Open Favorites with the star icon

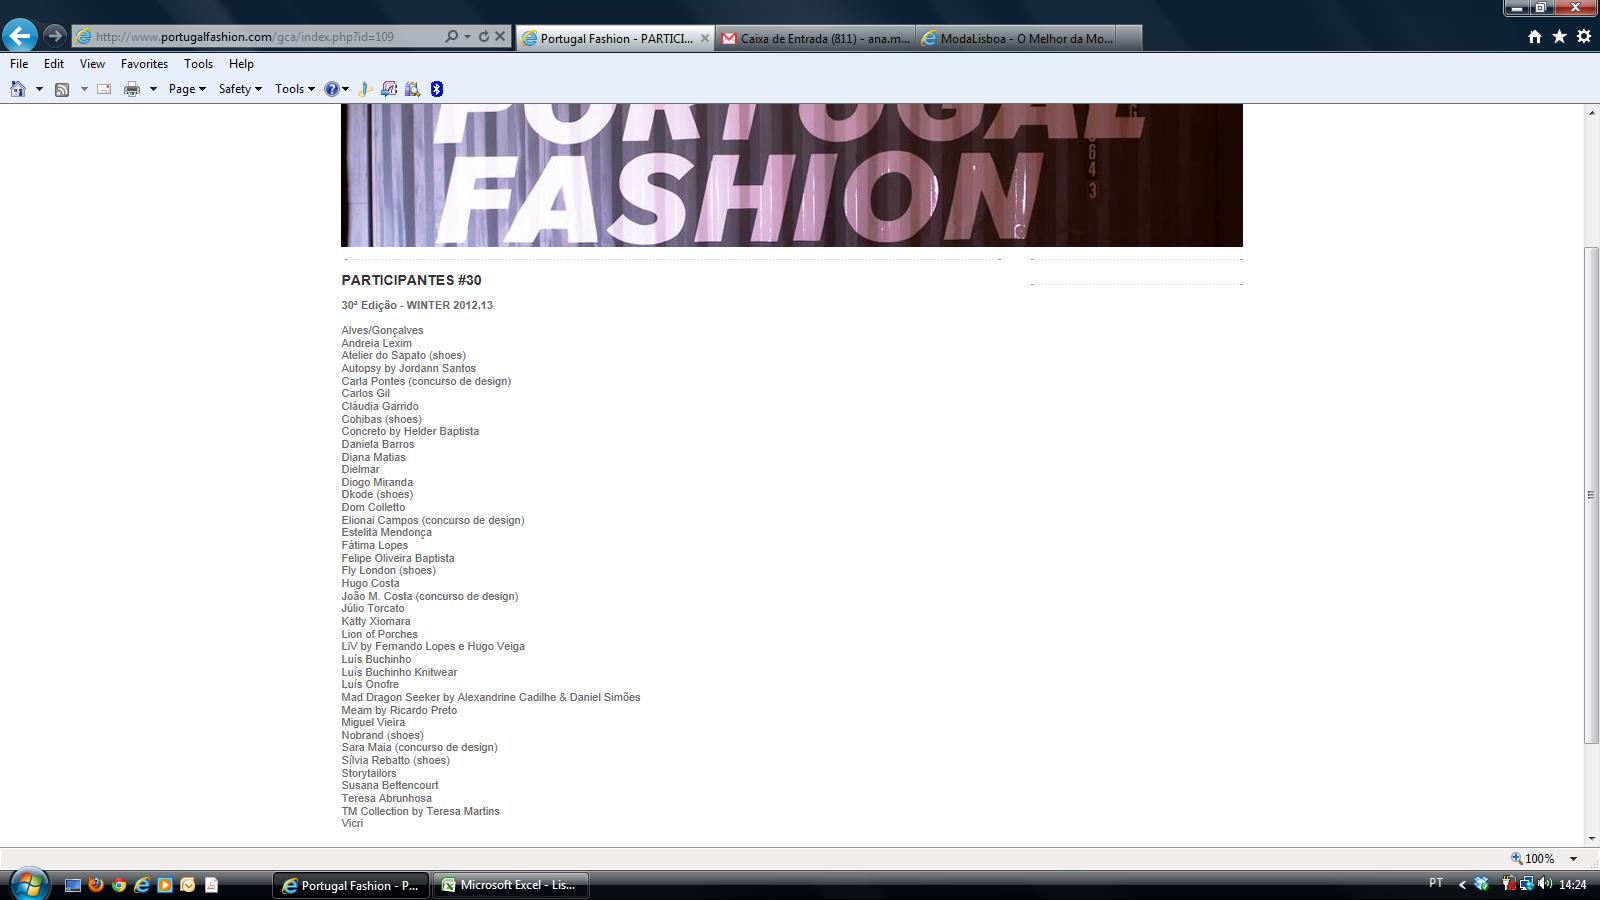point(1559,37)
